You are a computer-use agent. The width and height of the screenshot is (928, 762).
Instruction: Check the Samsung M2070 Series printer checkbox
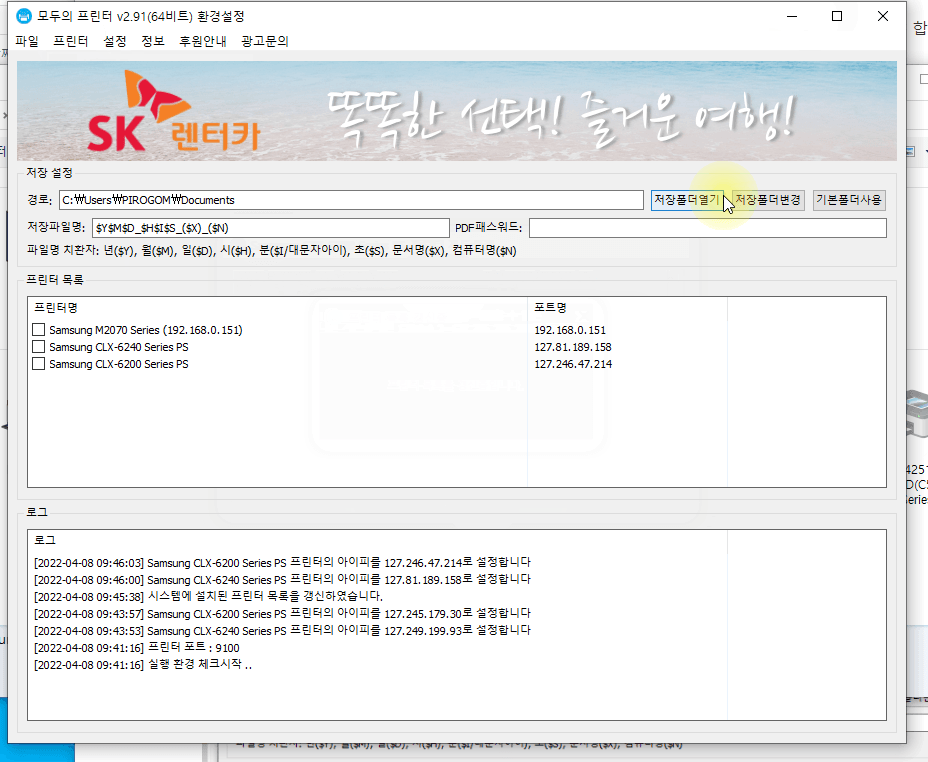pos(38,330)
